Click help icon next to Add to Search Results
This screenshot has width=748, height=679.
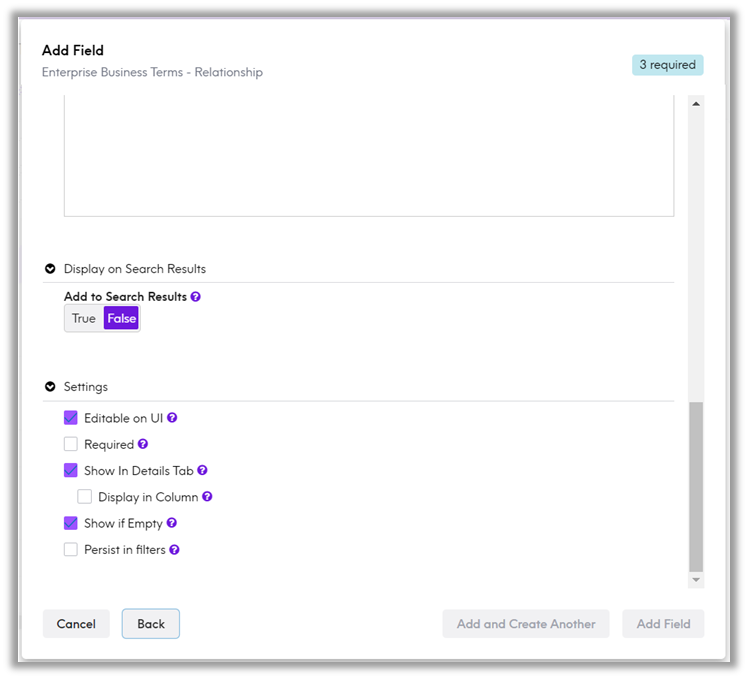point(196,297)
